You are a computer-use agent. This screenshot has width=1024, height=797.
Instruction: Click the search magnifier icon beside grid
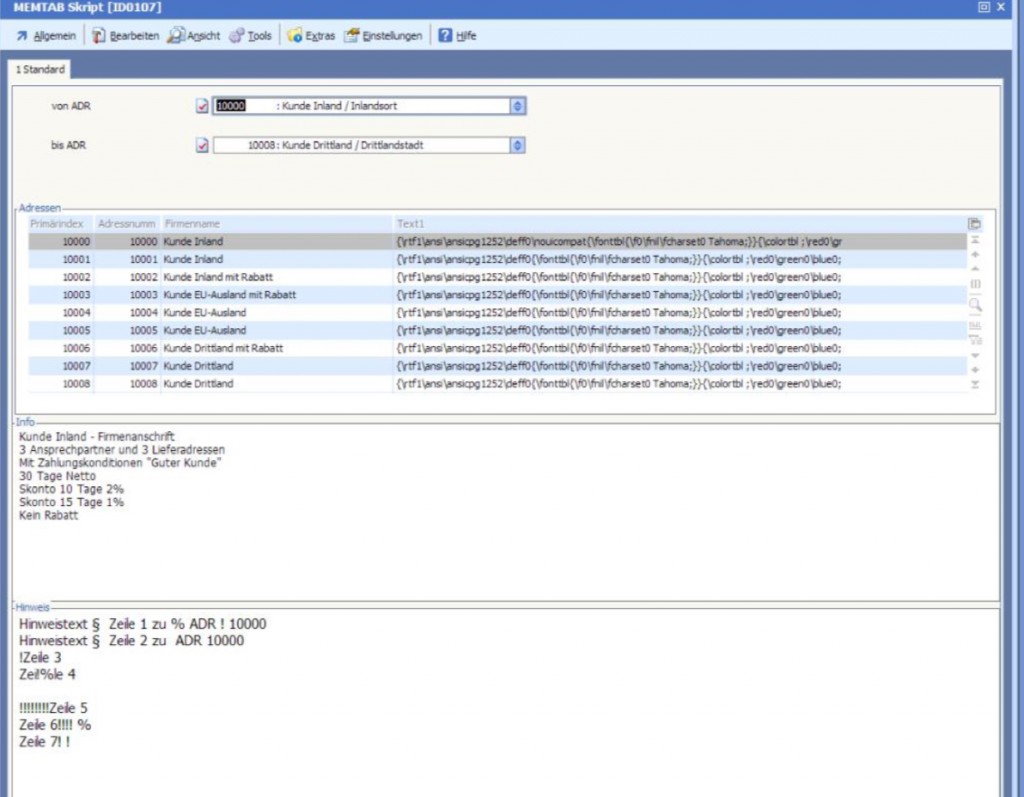[975, 304]
